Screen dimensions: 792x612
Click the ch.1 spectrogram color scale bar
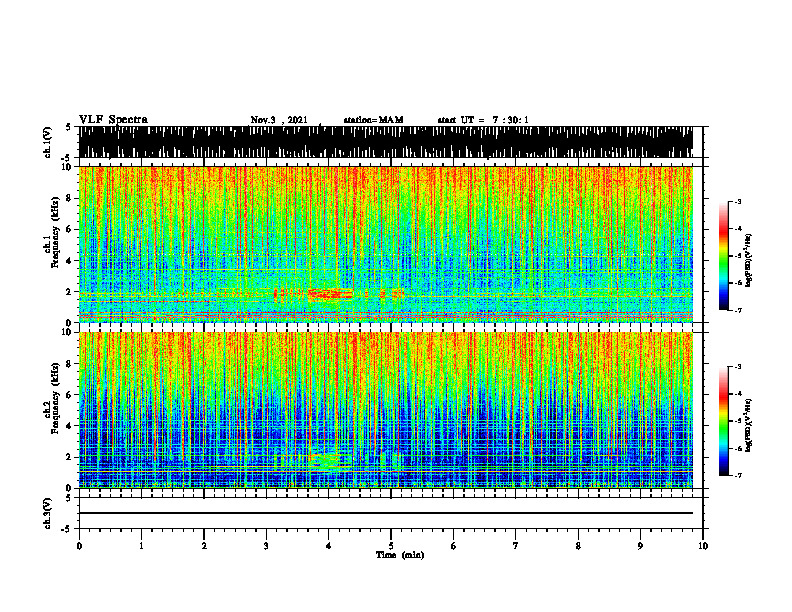coord(723,256)
